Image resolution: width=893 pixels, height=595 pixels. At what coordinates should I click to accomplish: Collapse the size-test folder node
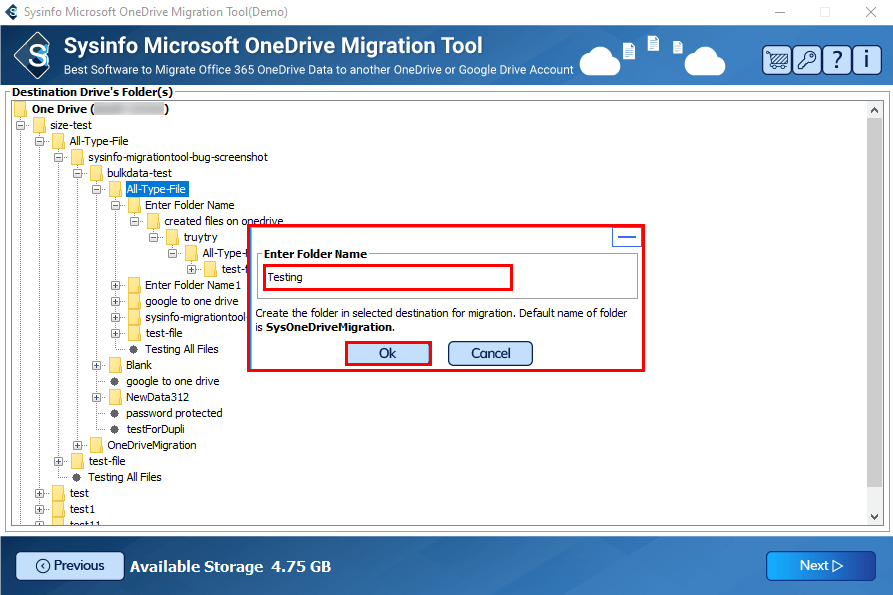(21, 125)
